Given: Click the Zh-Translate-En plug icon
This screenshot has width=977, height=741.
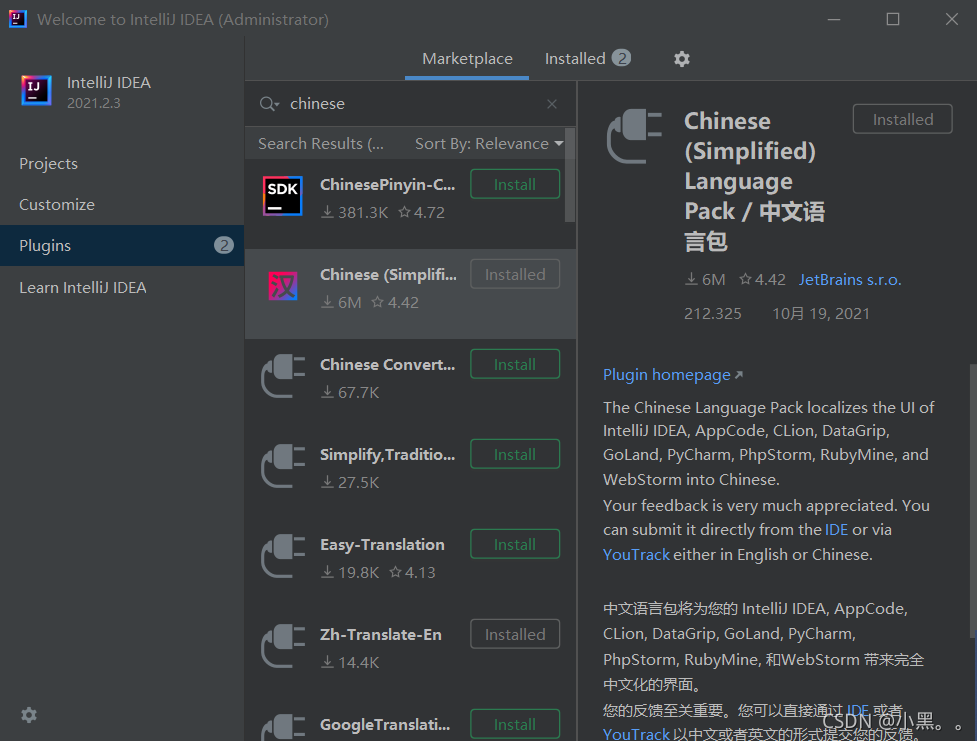Looking at the screenshot, I should 283,646.
